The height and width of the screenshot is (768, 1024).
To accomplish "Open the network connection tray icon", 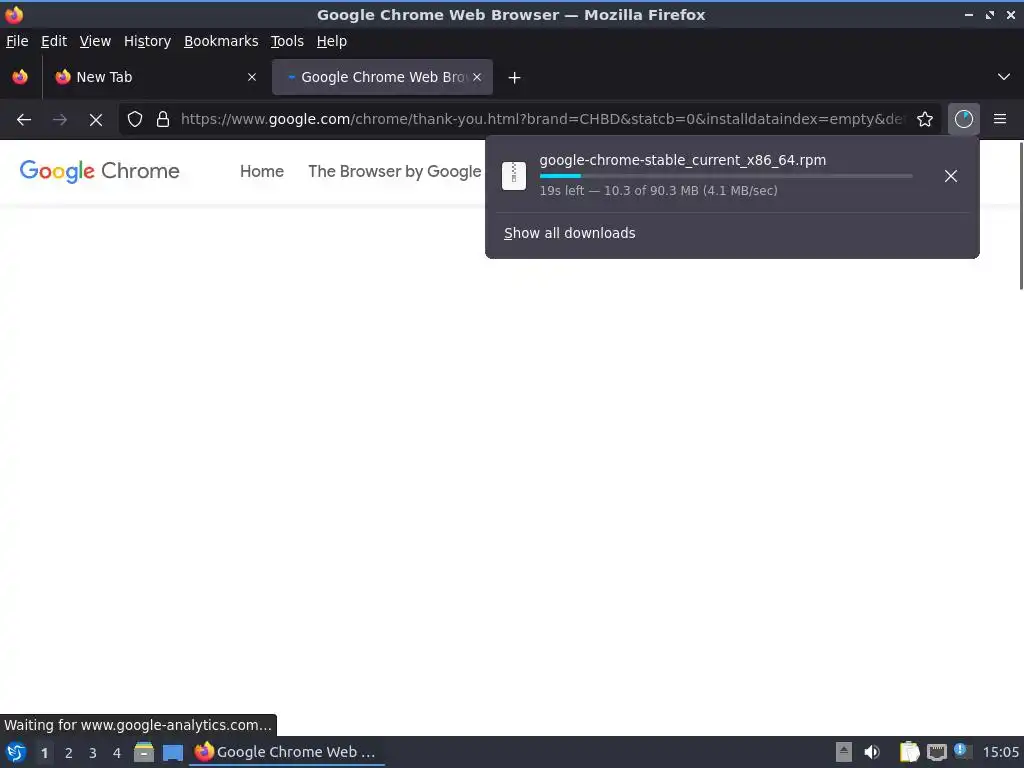I will (936, 752).
